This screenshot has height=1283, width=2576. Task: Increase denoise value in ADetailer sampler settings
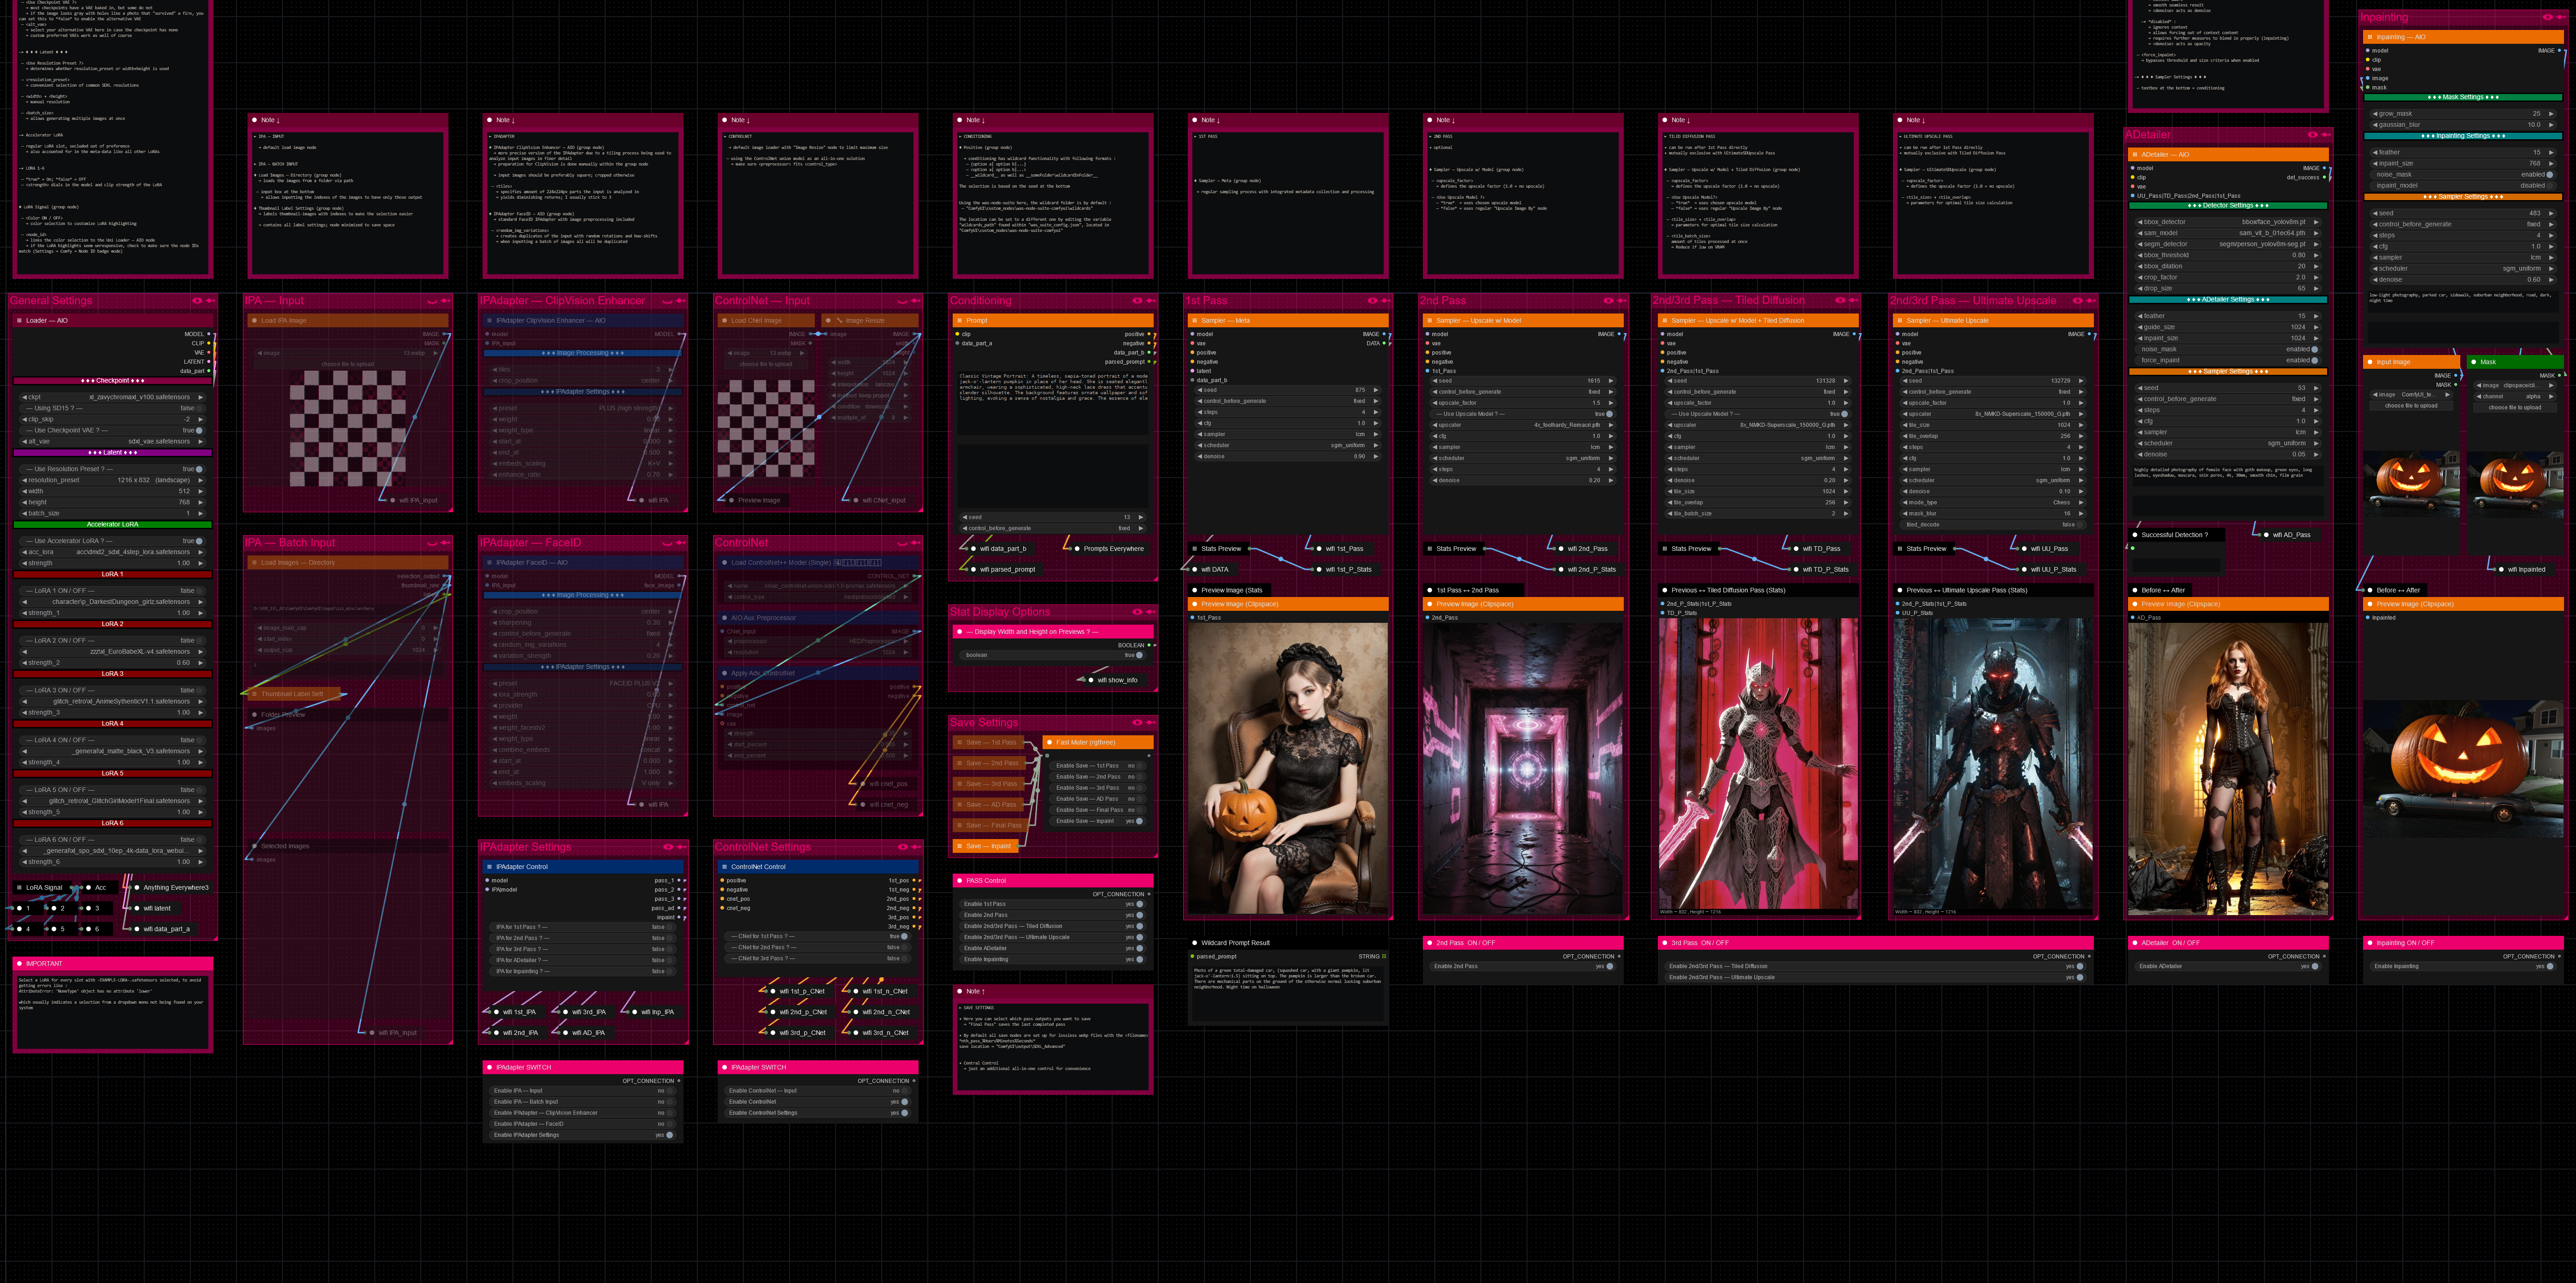[2316, 454]
